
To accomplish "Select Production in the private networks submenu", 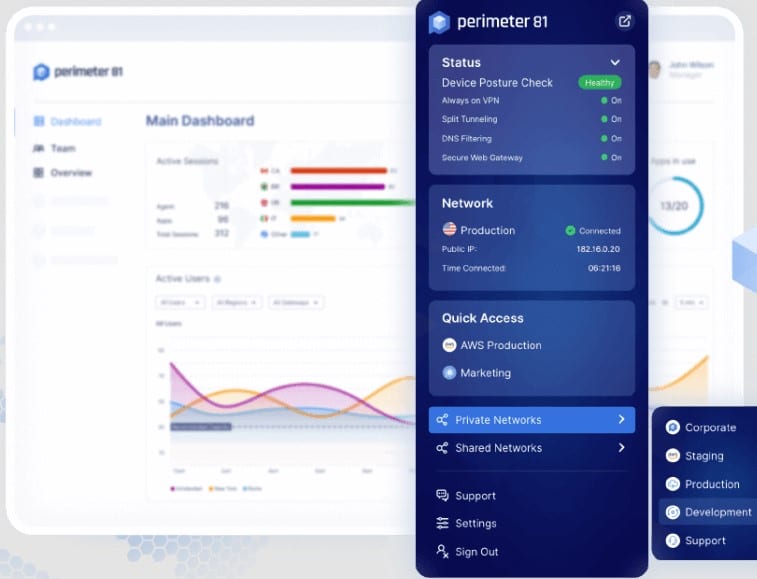I will tap(712, 484).
